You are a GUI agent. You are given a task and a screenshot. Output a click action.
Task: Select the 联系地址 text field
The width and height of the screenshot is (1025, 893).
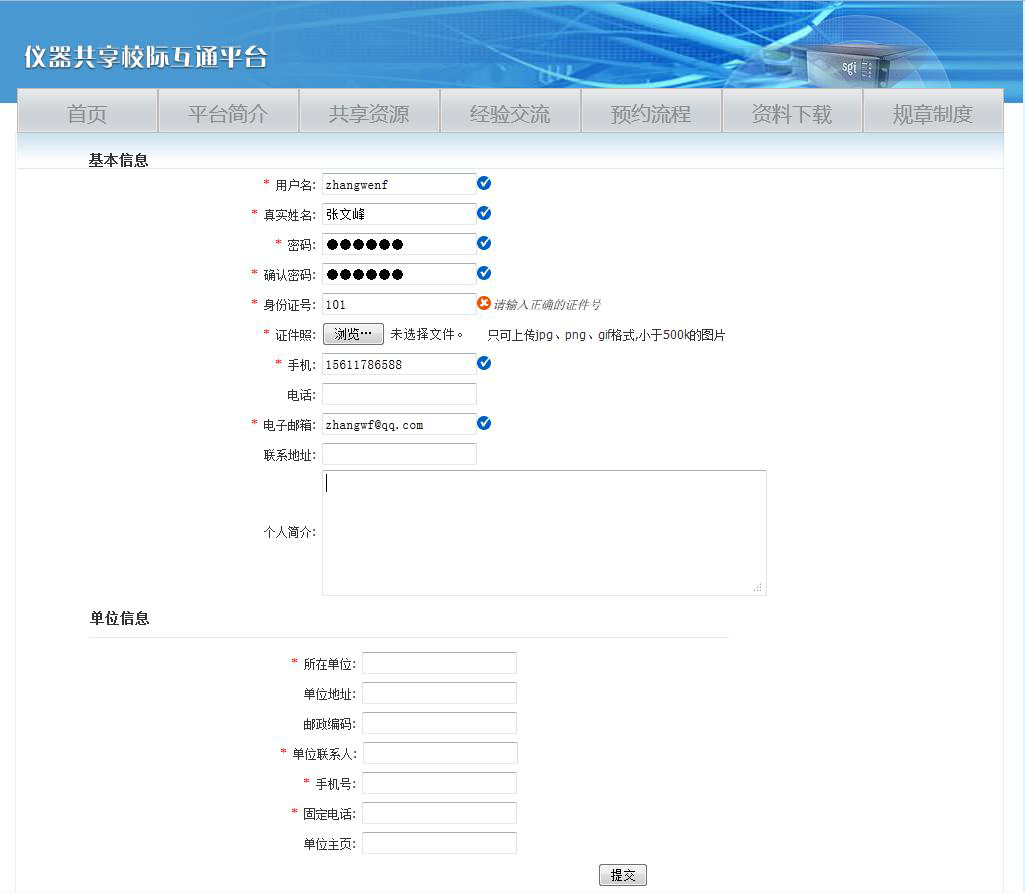399,454
